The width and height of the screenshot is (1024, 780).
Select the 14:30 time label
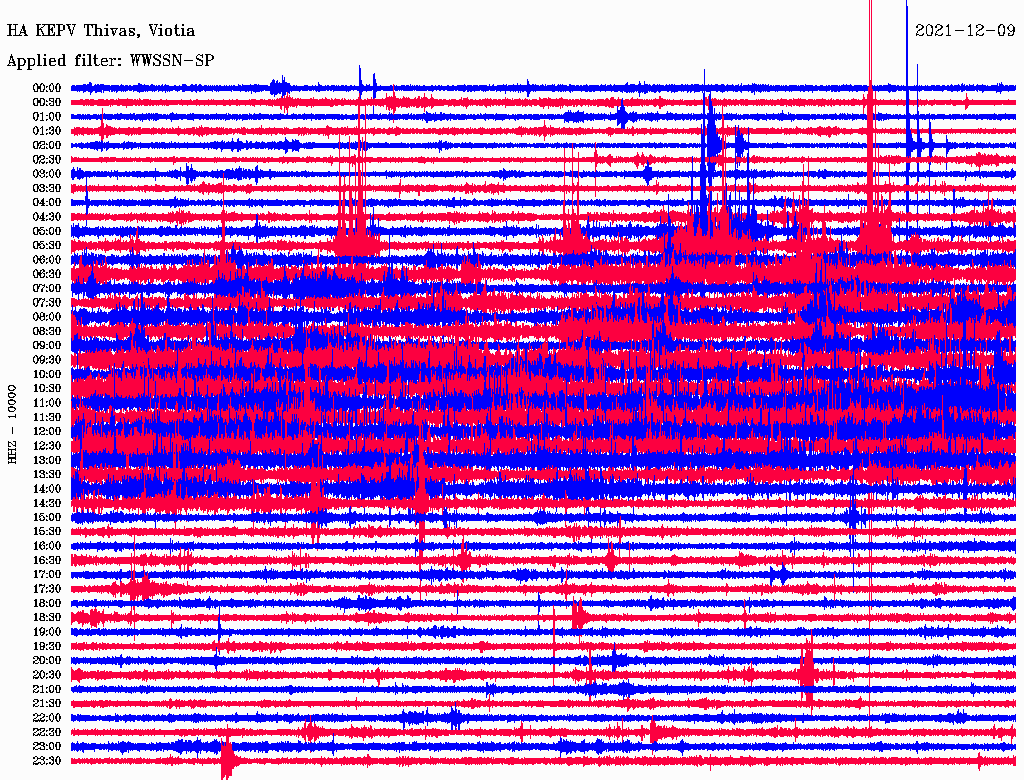click(47, 503)
